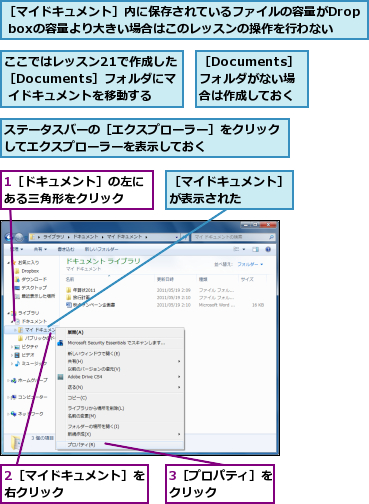Go back with Explorer's Back arrow

(9, 237)
